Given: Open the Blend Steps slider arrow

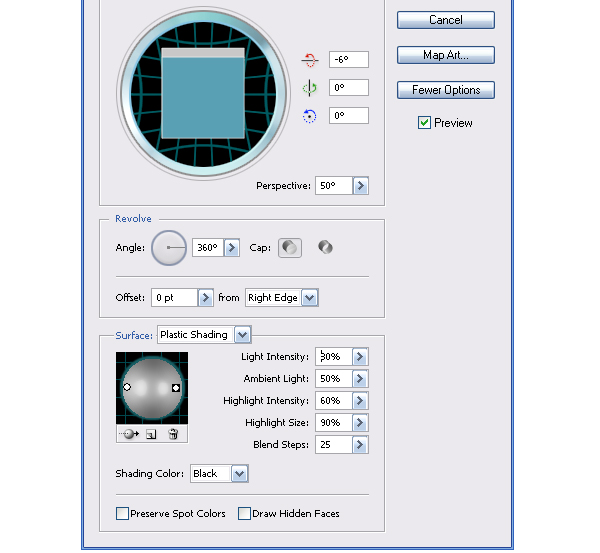Looking at the screenshot, I should 360,445.
